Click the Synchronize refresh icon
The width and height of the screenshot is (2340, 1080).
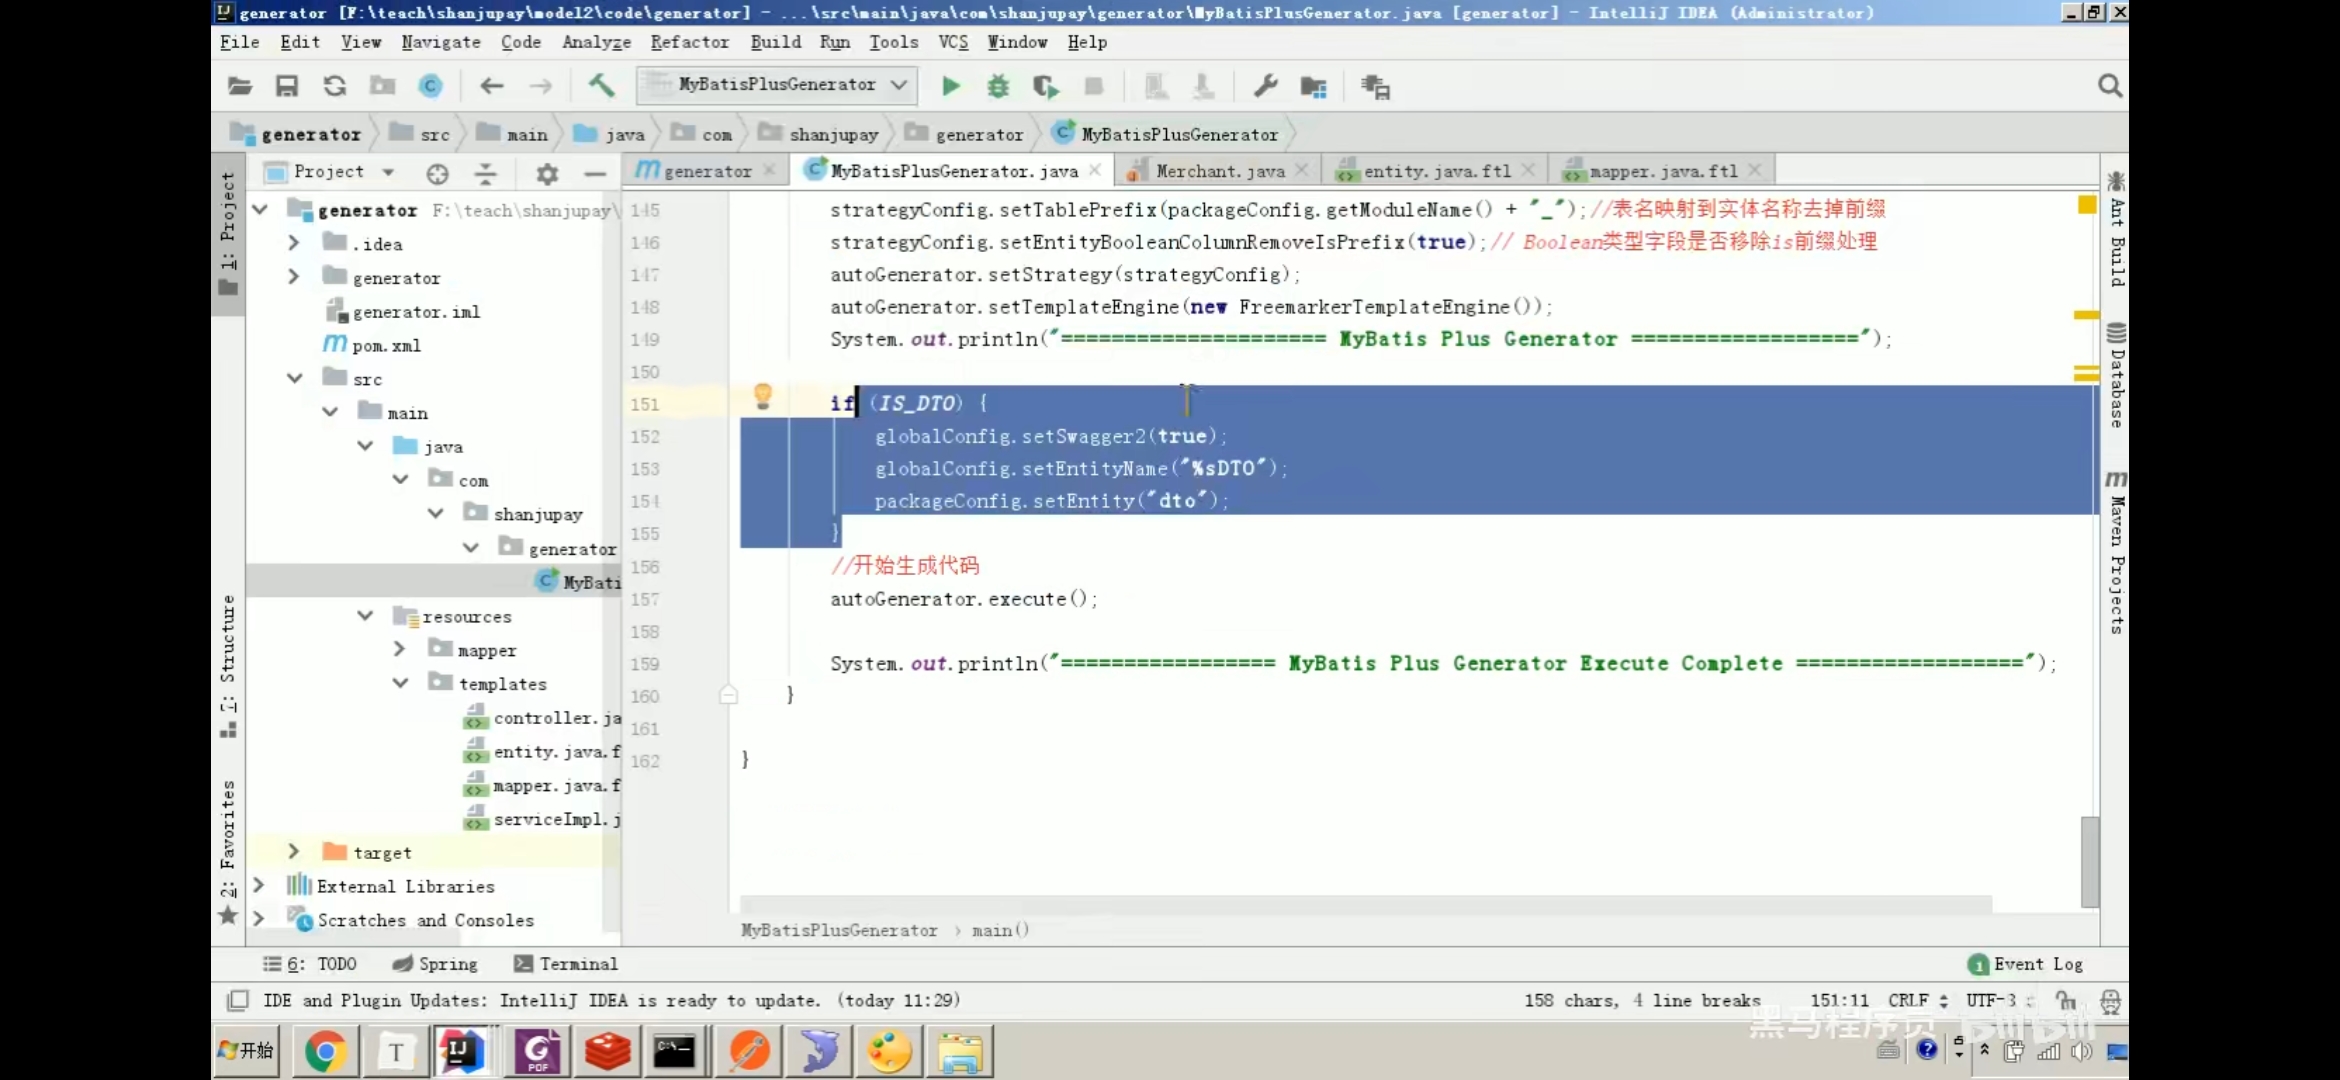pyautogui.click(x=334, y=86)
